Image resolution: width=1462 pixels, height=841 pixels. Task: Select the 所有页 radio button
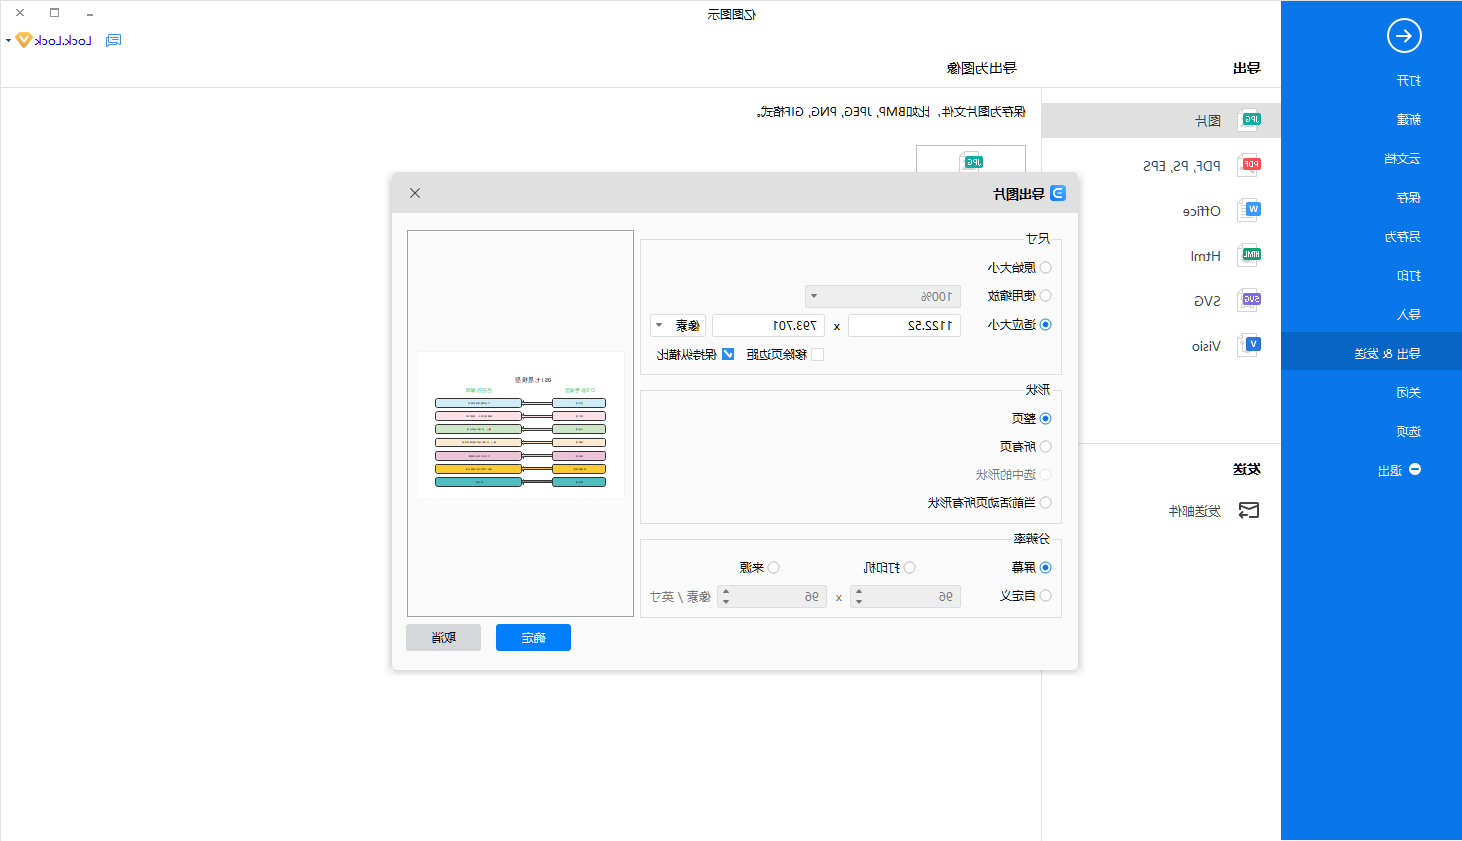(1045, 447)
